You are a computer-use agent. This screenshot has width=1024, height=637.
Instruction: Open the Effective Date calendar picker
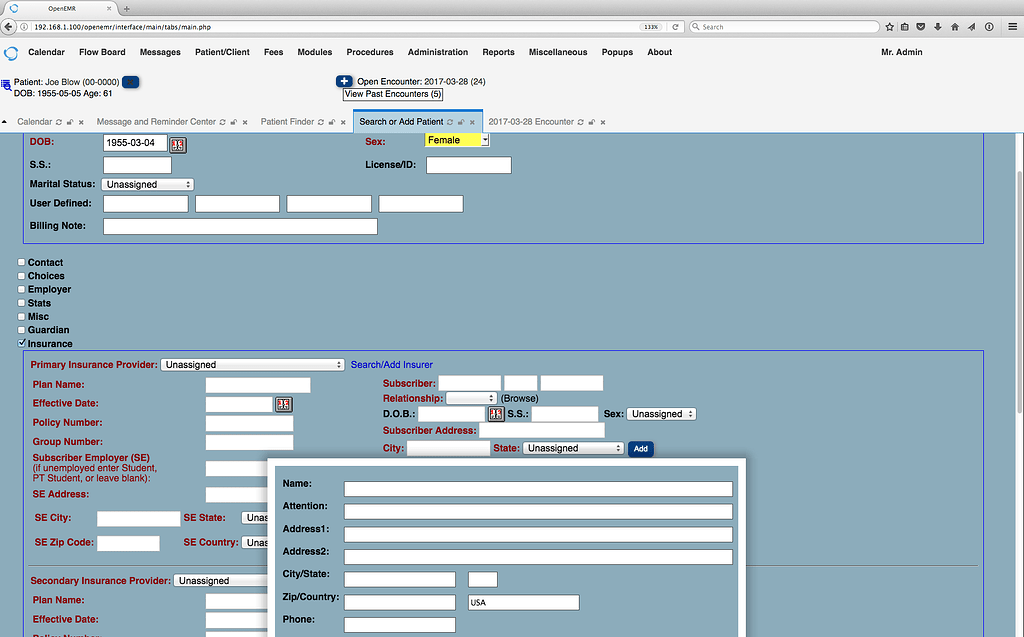pos(283,404)
